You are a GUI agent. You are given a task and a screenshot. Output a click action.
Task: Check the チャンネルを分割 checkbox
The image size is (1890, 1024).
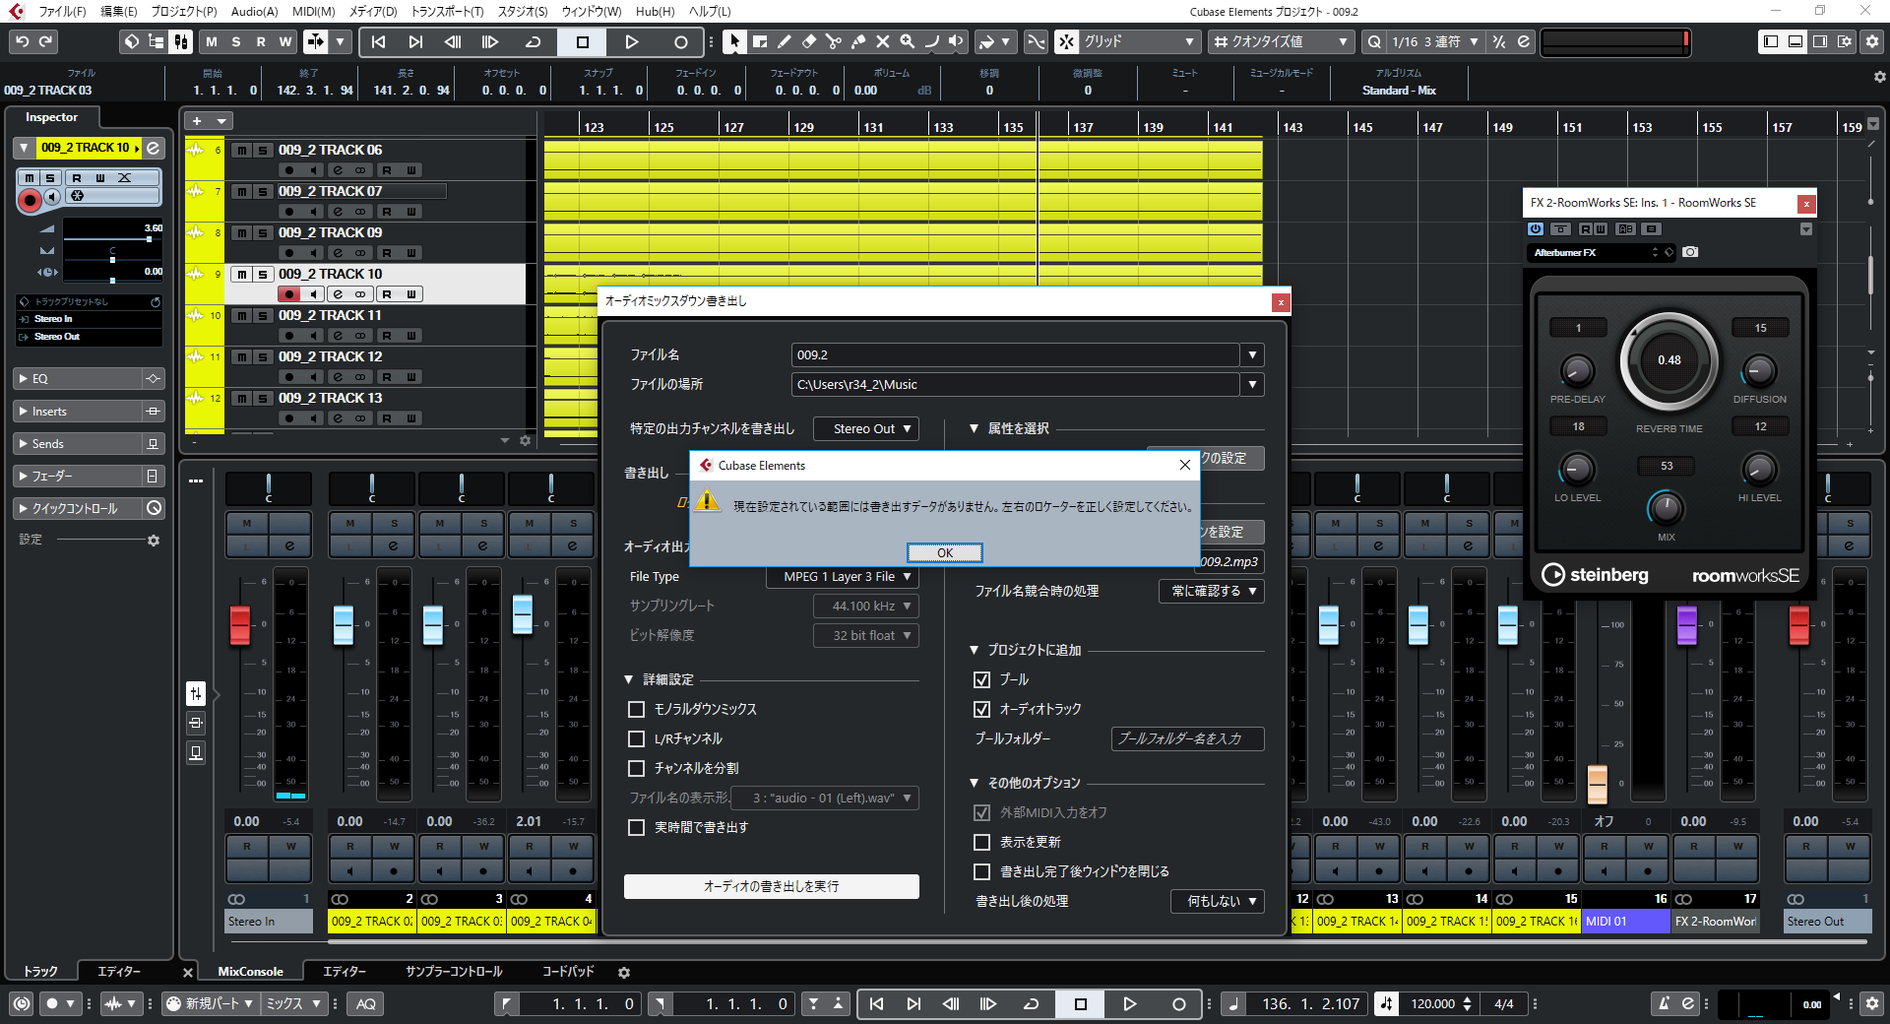636,768
